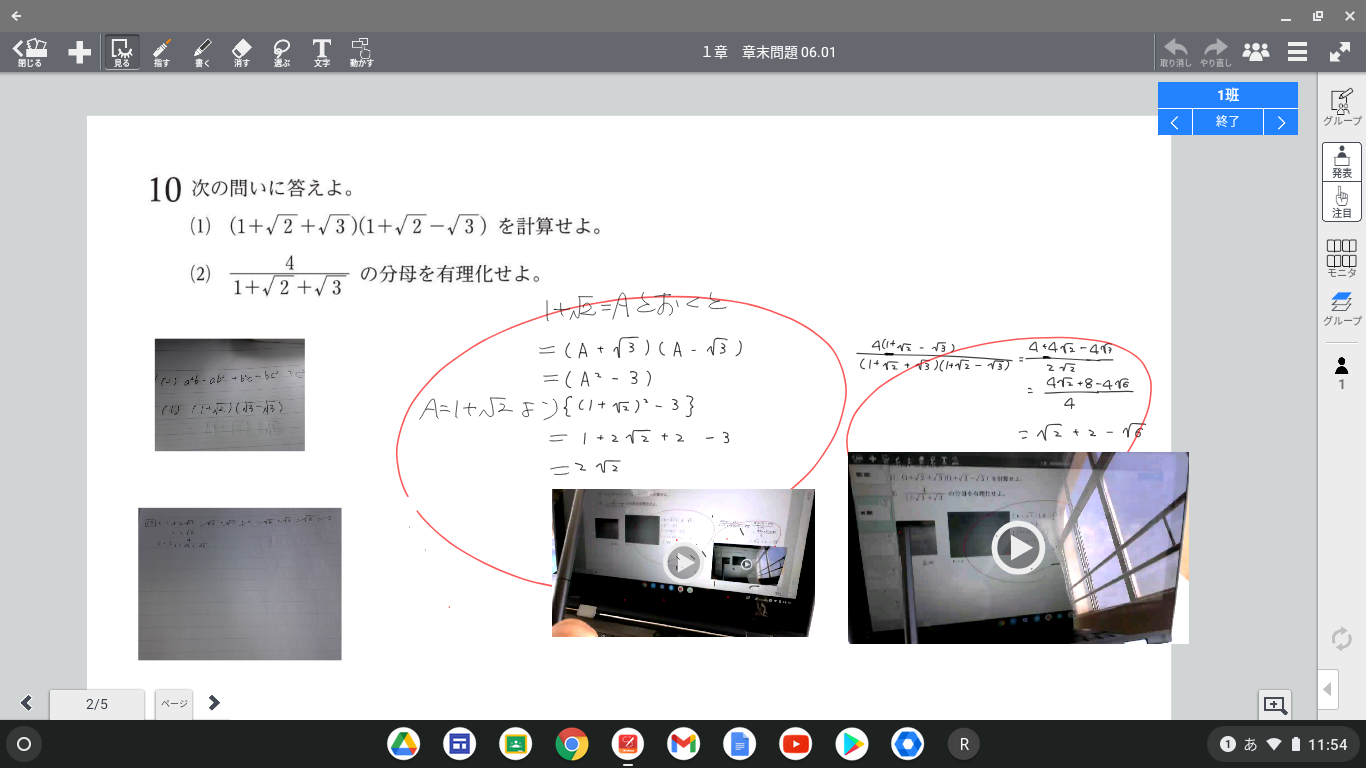Select the 指す pointer tool
The image size is (1366, 768).
pyautogui.click(x=161, y=52)
